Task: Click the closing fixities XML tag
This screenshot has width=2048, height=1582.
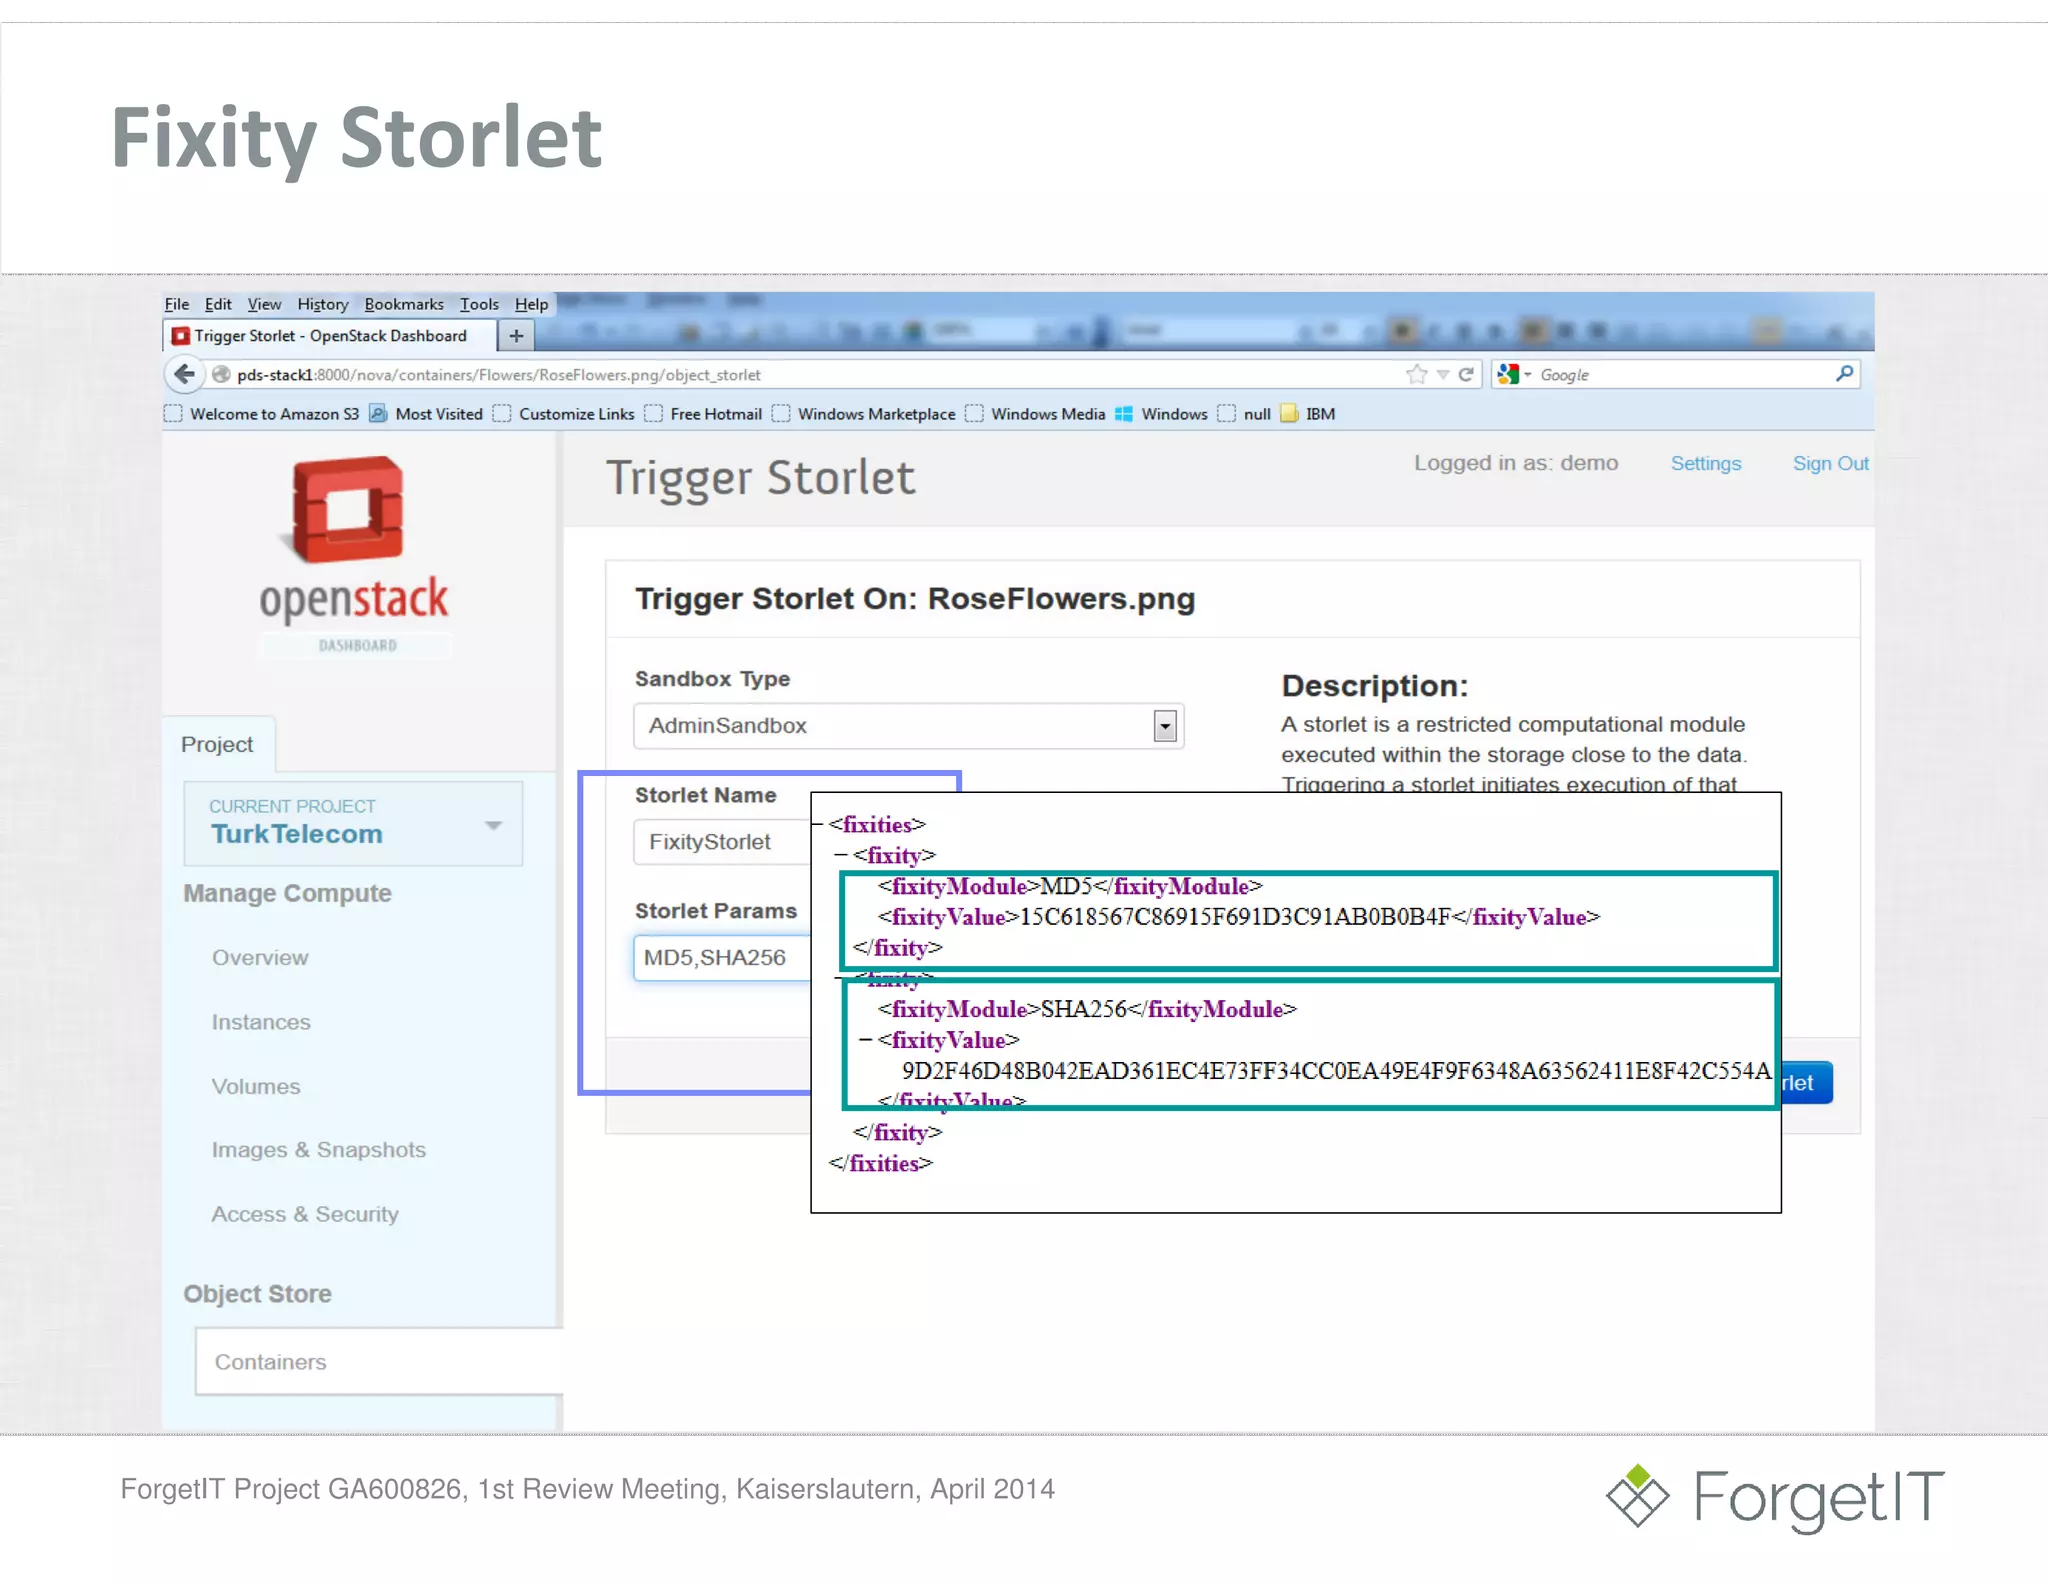Action: 880,1164
